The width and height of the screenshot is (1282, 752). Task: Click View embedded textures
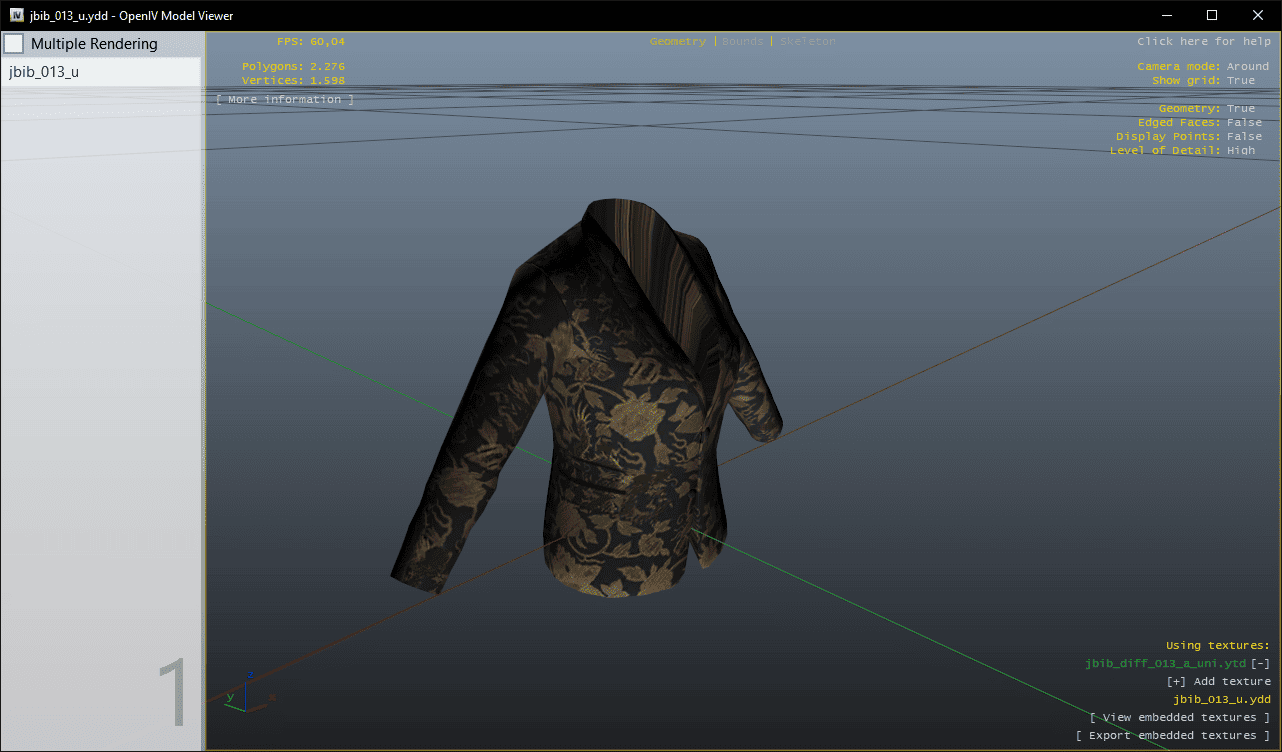pos(1179,718)
